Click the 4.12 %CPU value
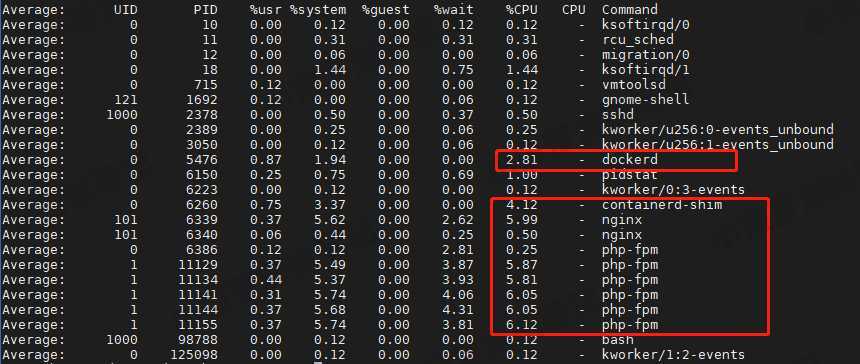860x364 pixels. 522,204
